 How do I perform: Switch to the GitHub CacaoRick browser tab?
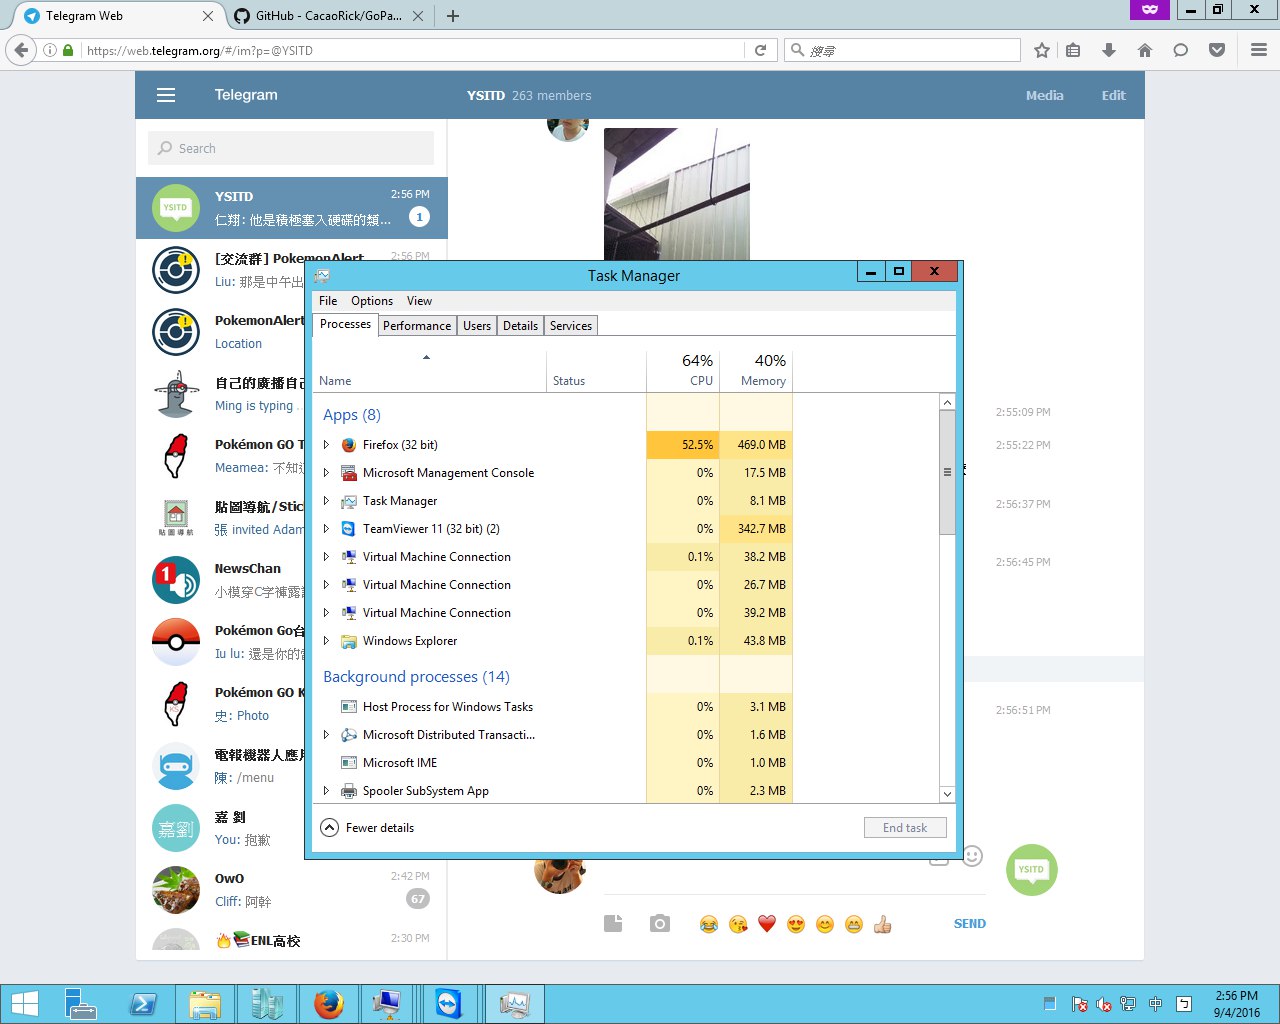coord(328,16)
